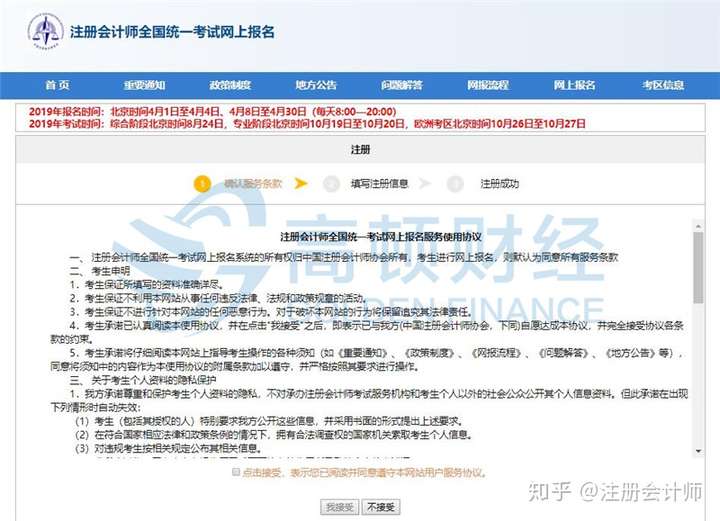Go to 网上报名 page

pyautogui.click(x=574, y=85)
